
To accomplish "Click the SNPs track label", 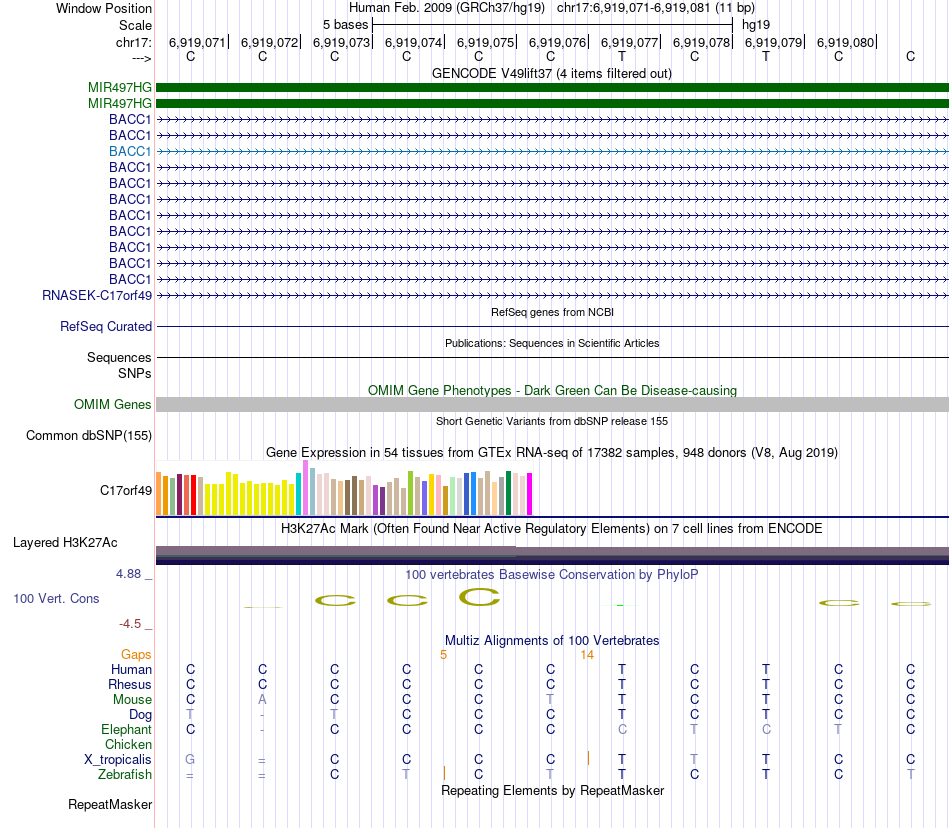I will pos(135,373).
